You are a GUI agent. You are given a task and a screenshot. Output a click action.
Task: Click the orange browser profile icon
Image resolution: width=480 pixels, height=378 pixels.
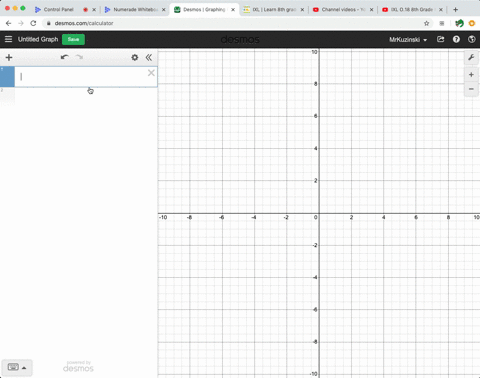coord(472,23)
